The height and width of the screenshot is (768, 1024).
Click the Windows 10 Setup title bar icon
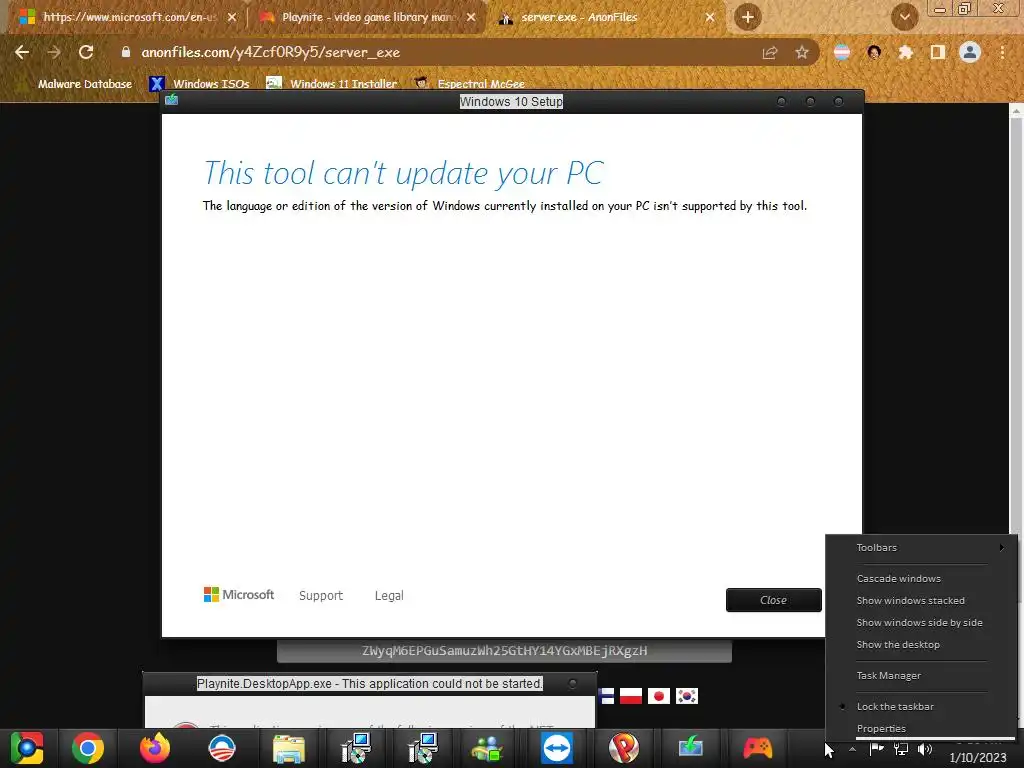point(172,100)
